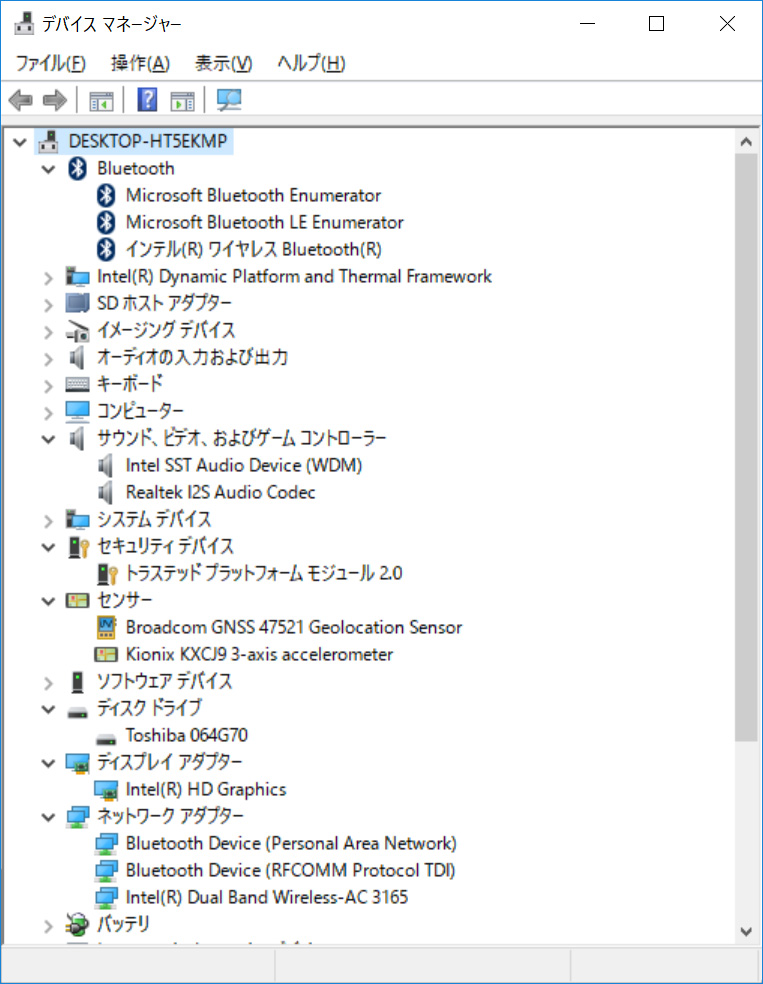The height and width of the screenshot is (984, 763).
Task: Click the Bluetooth category icon
Action: 77,168
